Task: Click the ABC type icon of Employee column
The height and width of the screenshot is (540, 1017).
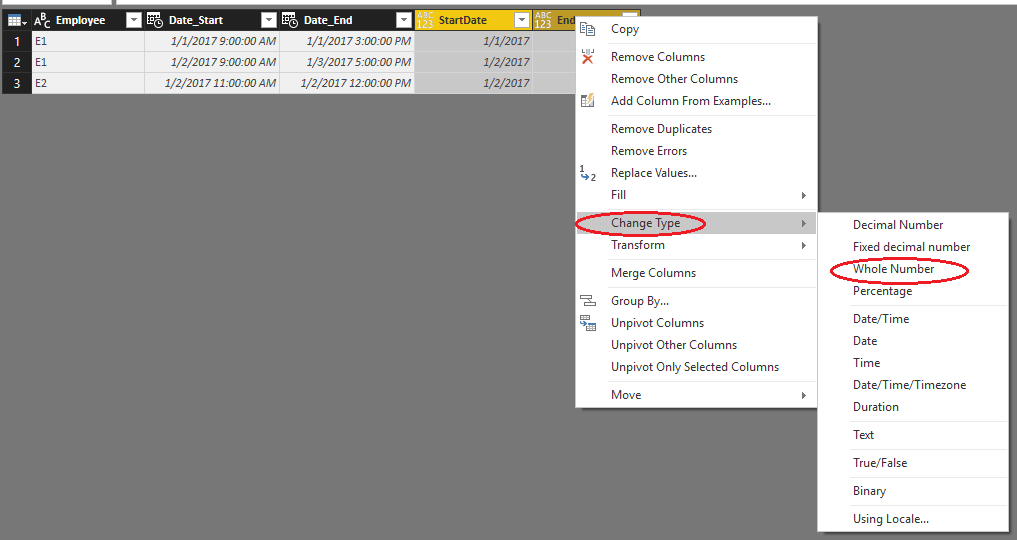Action: click(x=42, y=21)
